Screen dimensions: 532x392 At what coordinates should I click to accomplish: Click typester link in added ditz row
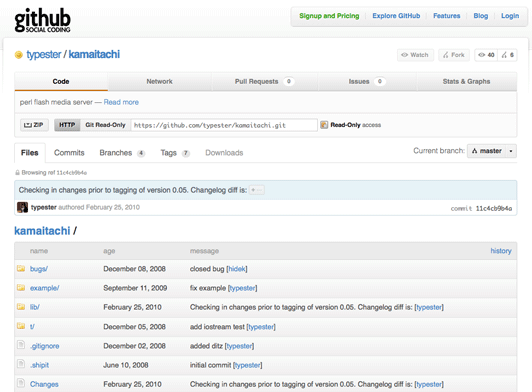pos(240,346)
